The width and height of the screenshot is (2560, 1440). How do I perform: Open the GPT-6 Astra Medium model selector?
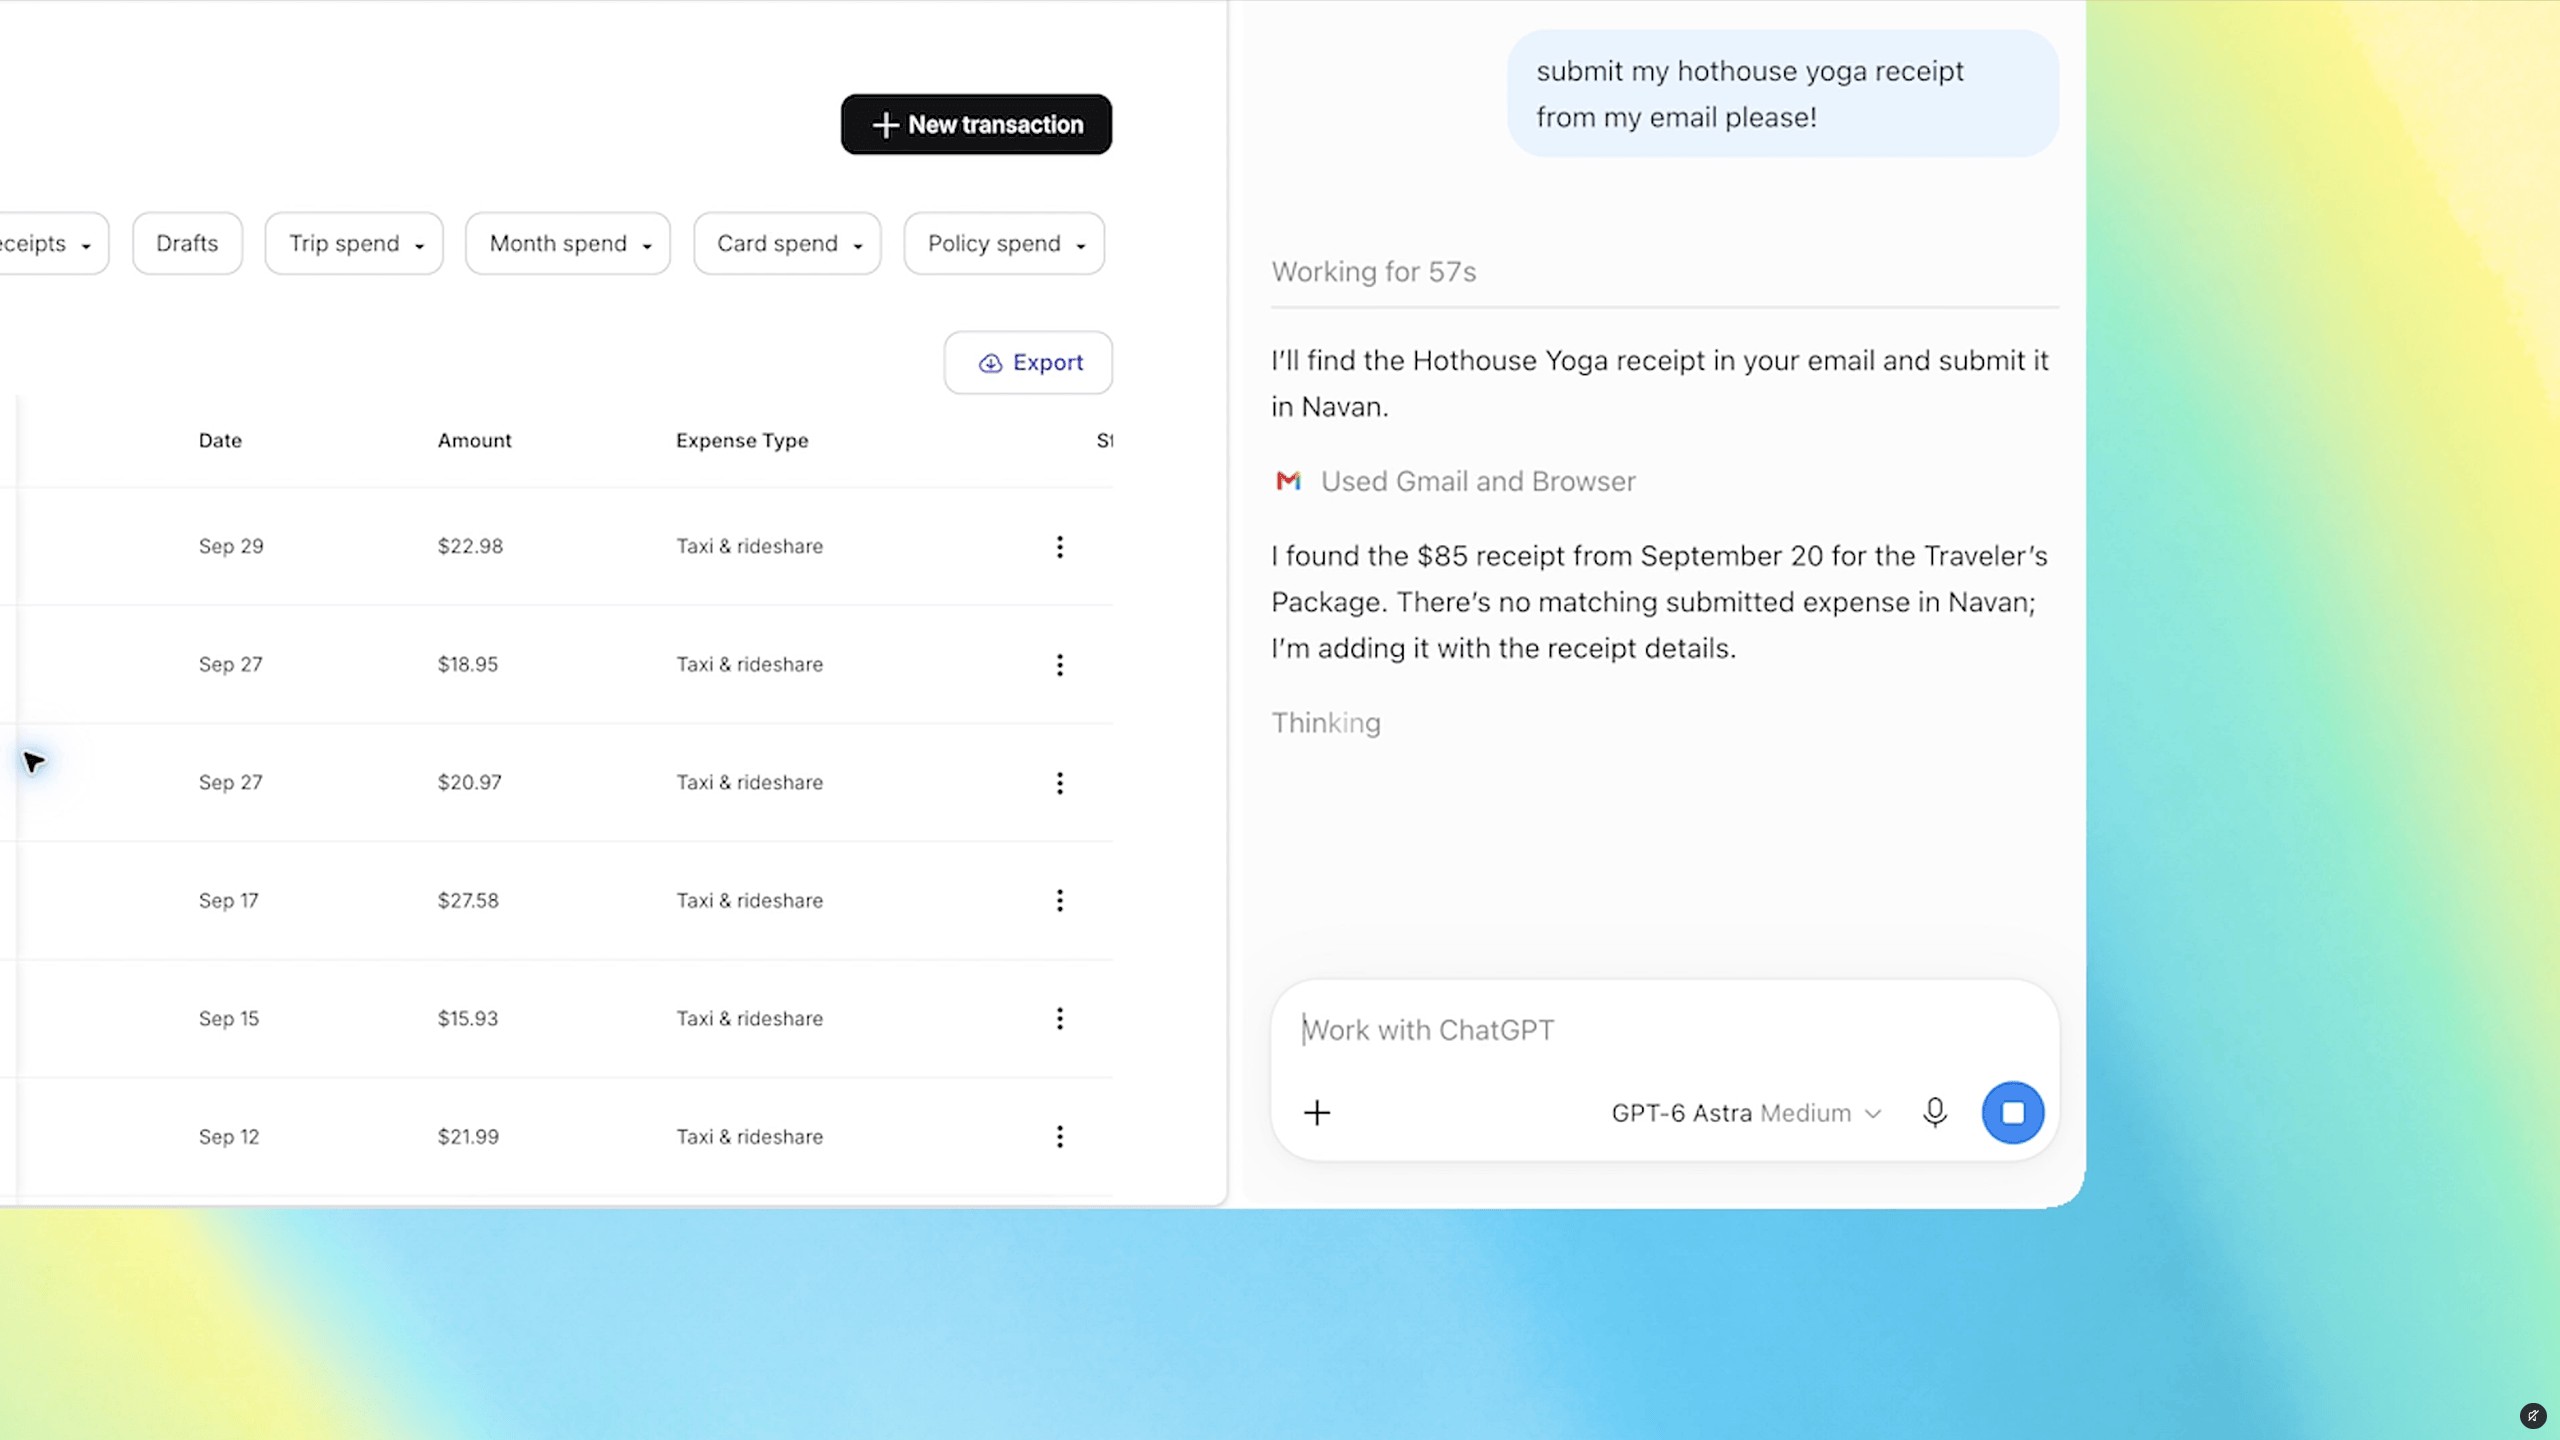pos(1746,1113)
